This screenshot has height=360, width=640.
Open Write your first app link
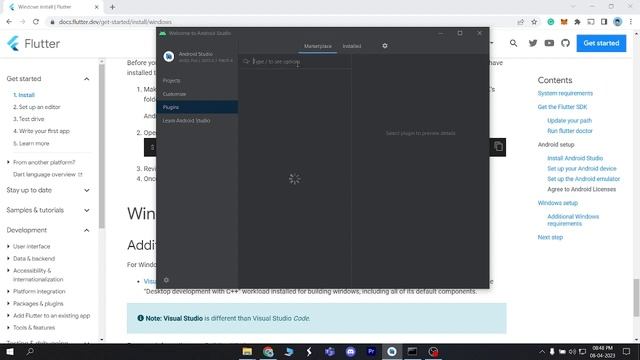click(41, 131)
